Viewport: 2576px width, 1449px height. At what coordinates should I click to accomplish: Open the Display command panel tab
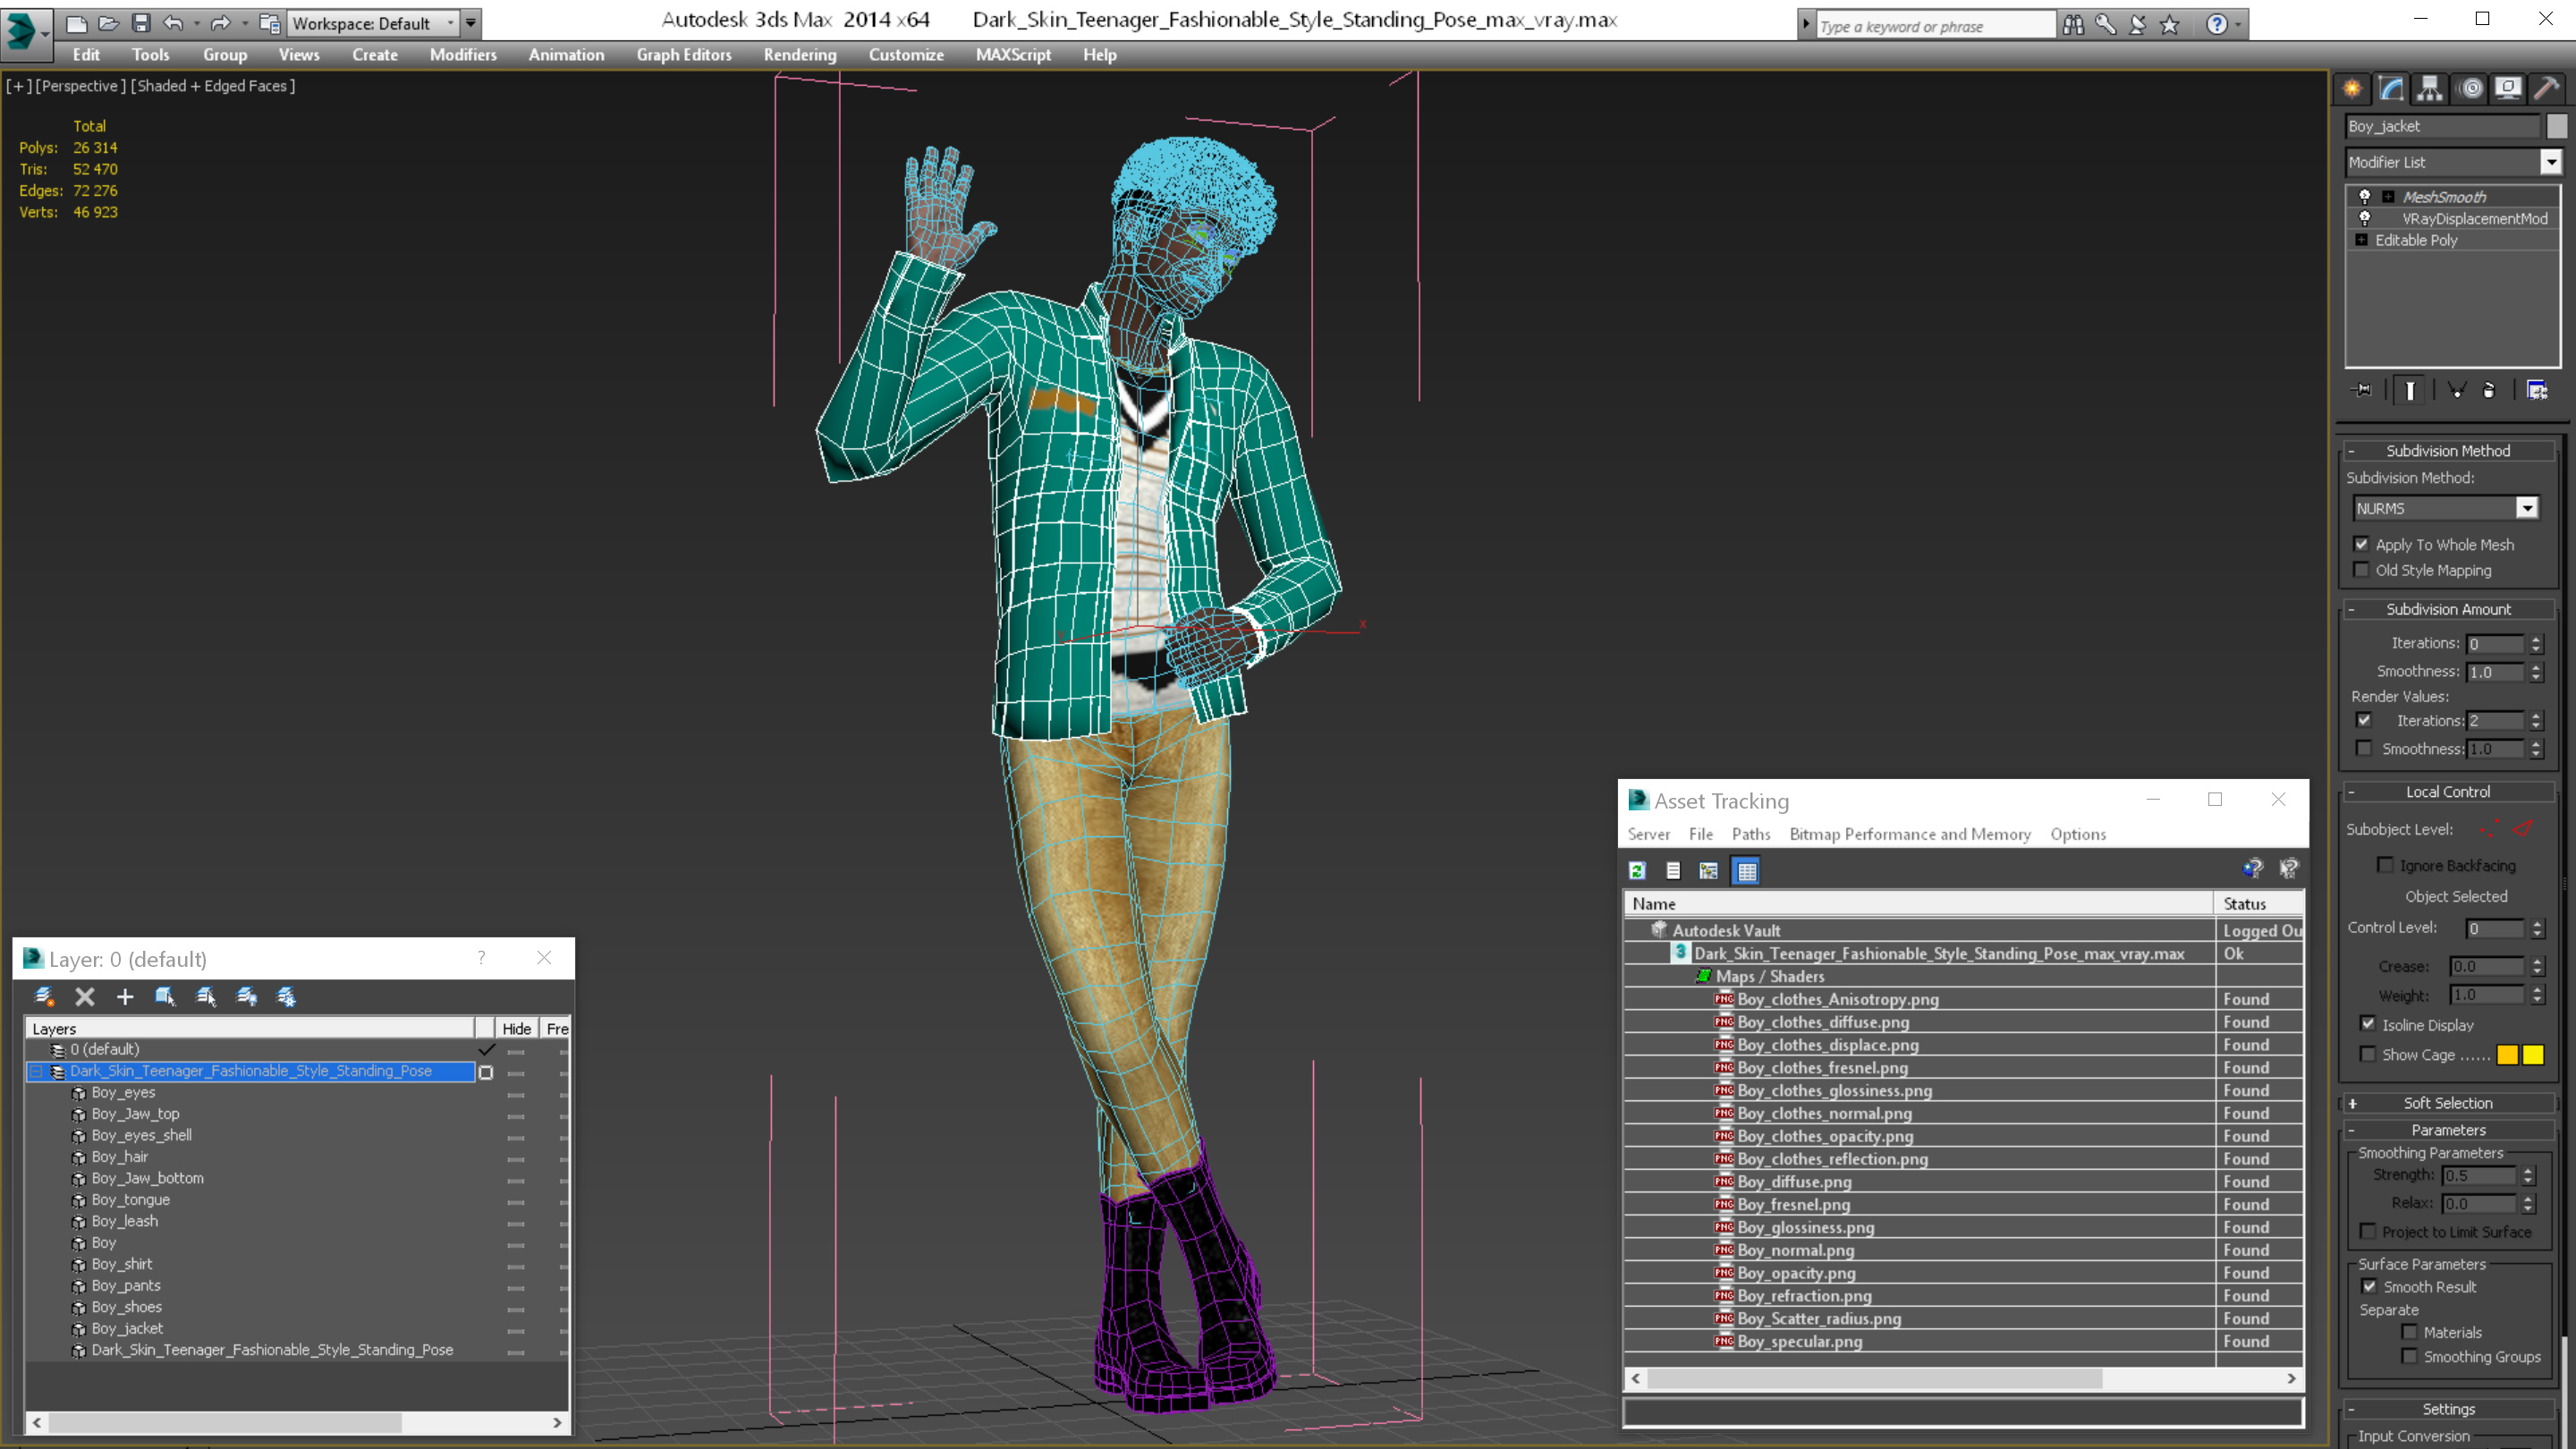tap(2508, 89)
